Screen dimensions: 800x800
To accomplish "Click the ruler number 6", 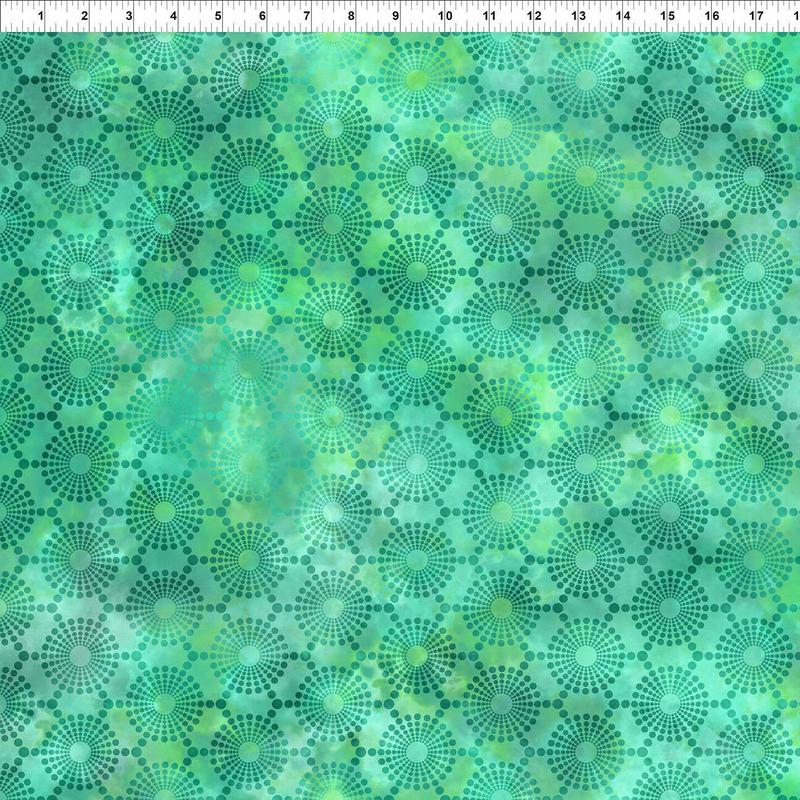I will (262, 16).
